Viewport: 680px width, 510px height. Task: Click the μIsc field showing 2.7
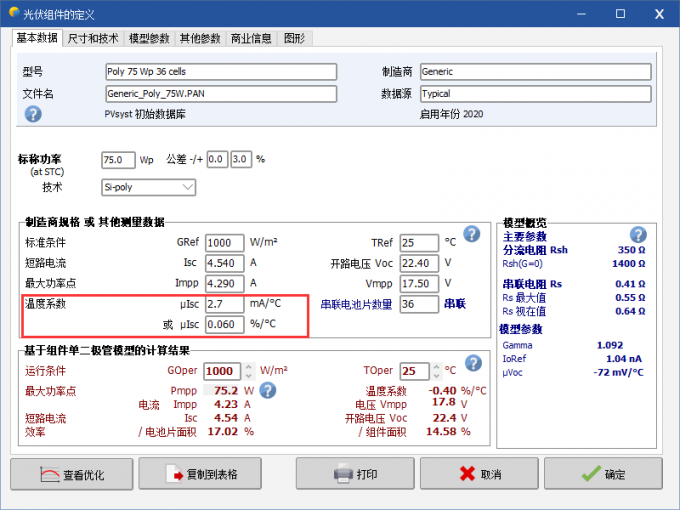(x=224, y=304)
